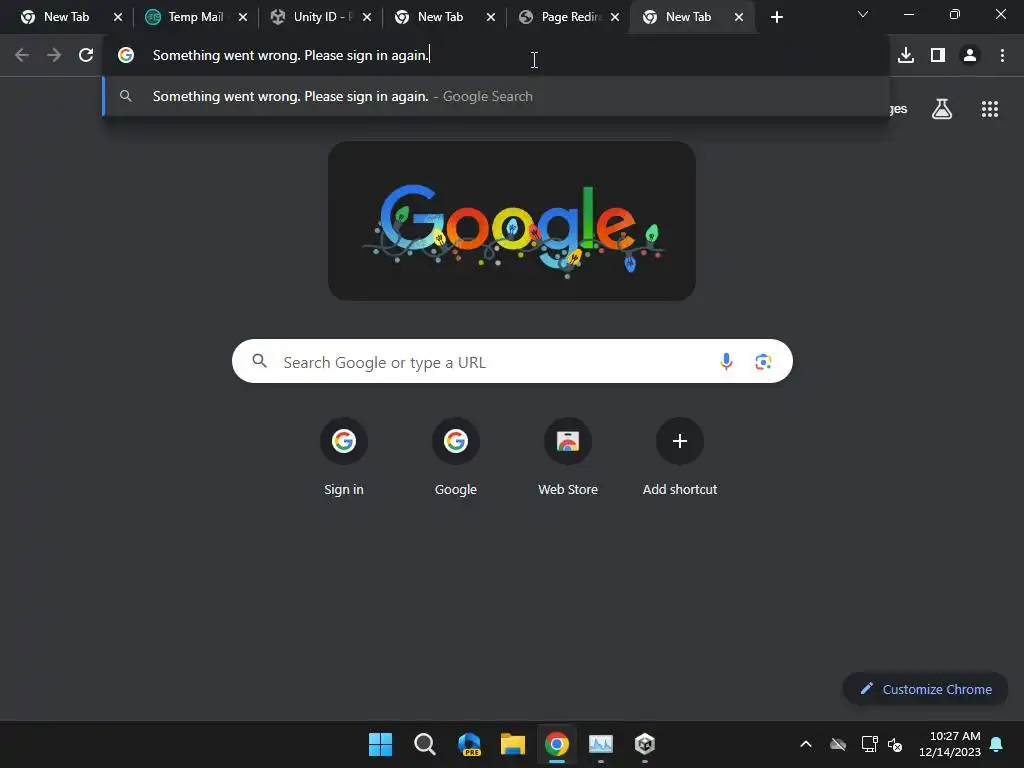Open the Google shortcut tile
This screenshot has height=768, width=1024.
[456, 457]
